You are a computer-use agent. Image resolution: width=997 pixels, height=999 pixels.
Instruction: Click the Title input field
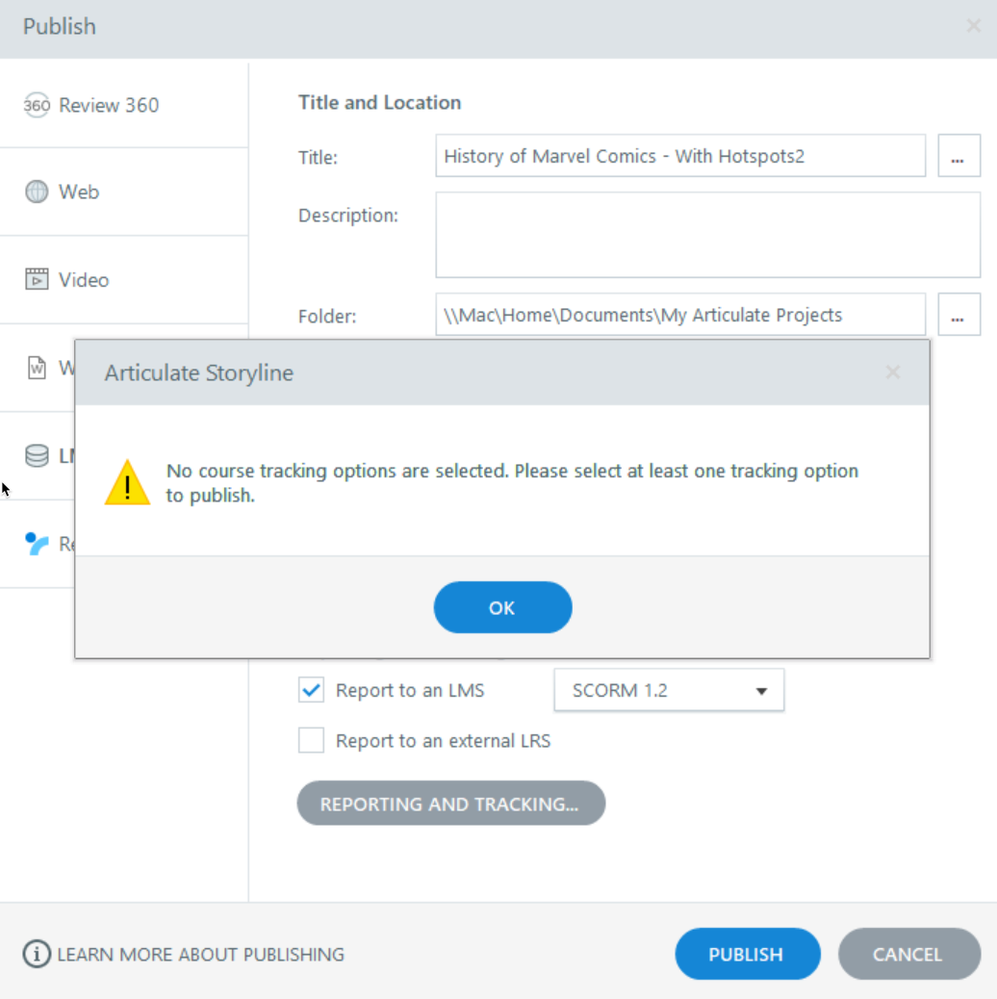[680, 156]
